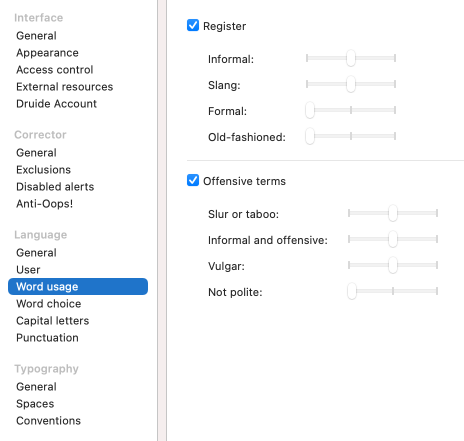Switch to Word choice settings
This screenshot has height=441, width=464.
coord(49,304)
